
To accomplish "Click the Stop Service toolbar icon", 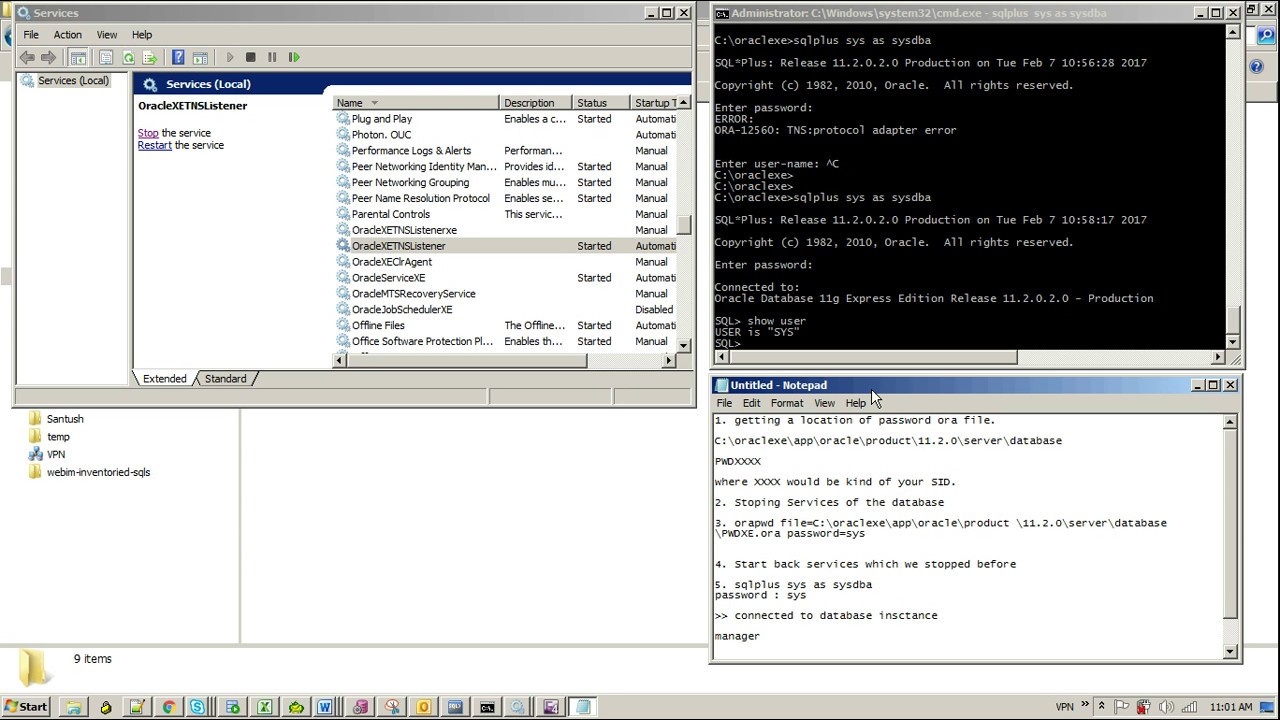I will pyautogui.click(x=251, y=58).
